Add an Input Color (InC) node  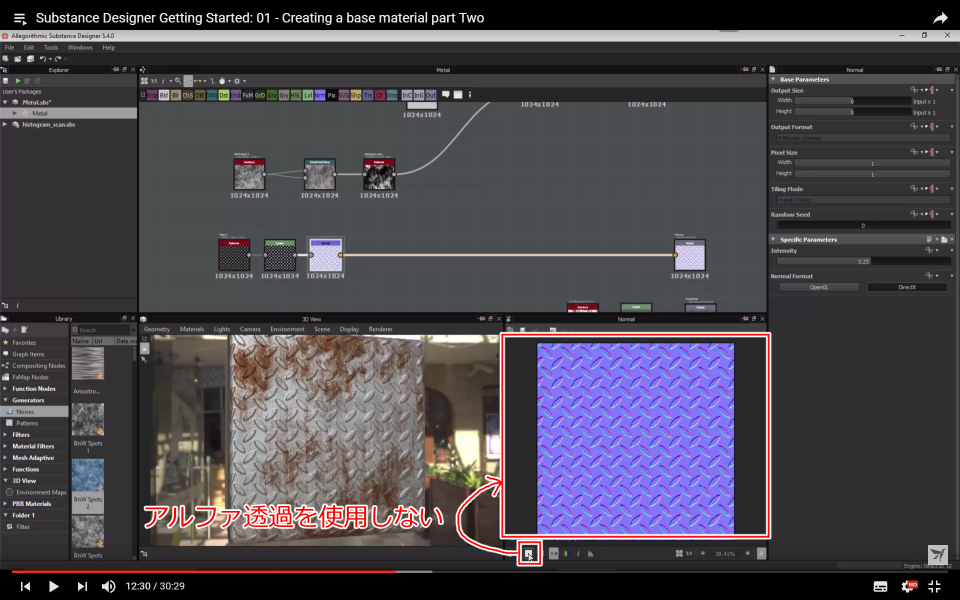407,96
